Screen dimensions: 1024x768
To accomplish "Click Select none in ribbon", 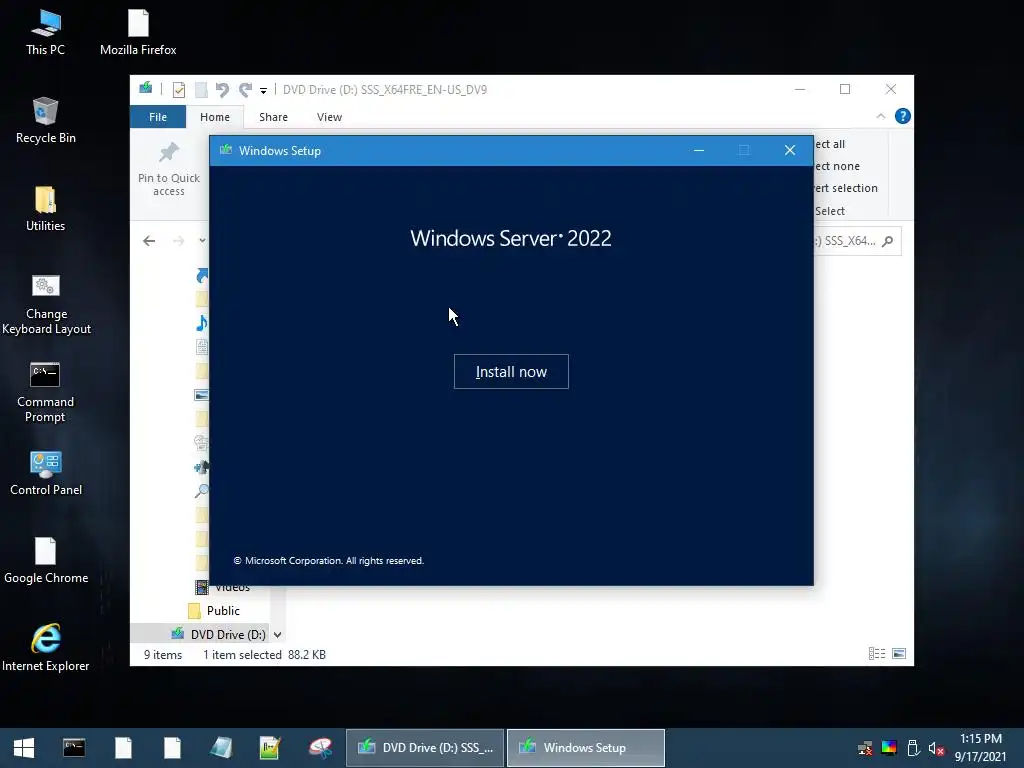I will tap(837, 166).
